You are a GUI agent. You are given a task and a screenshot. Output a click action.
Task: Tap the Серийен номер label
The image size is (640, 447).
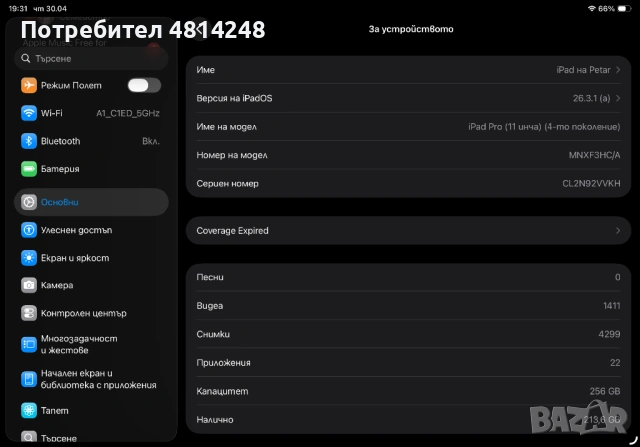[x=227, y=184]
